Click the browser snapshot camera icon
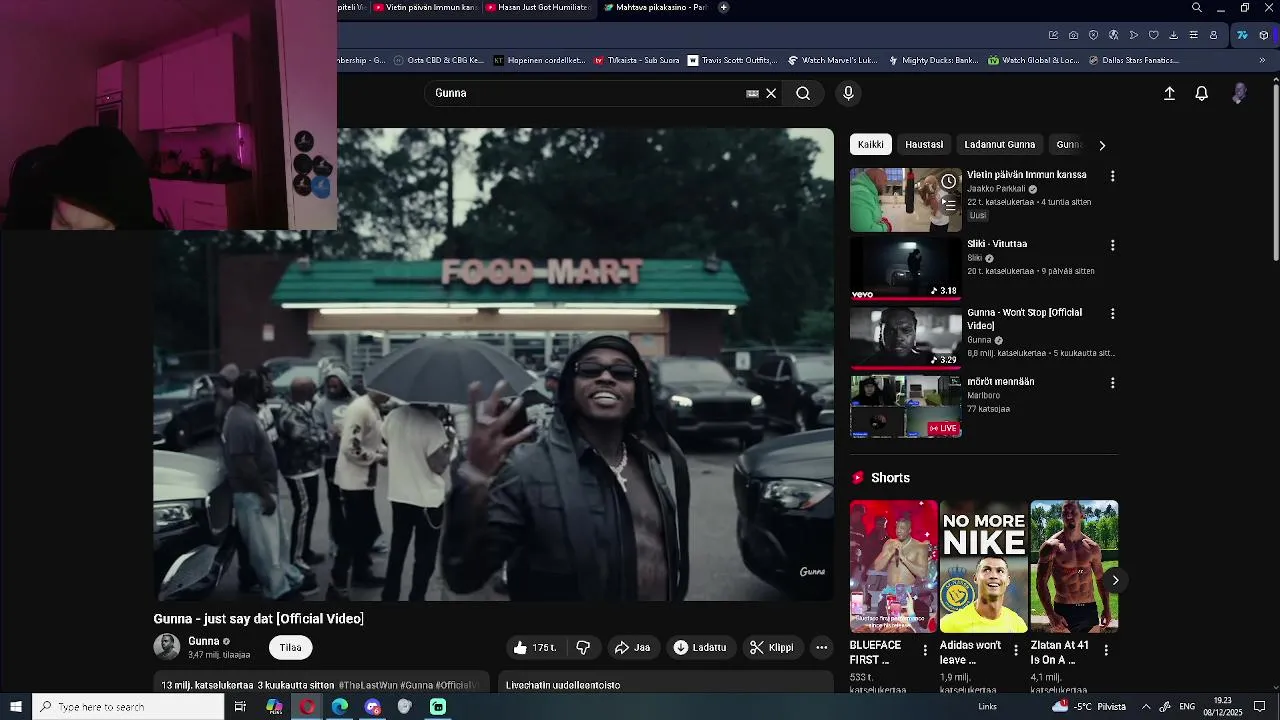This screenshot has width=1280, height=720. (x=1073, y=35)
